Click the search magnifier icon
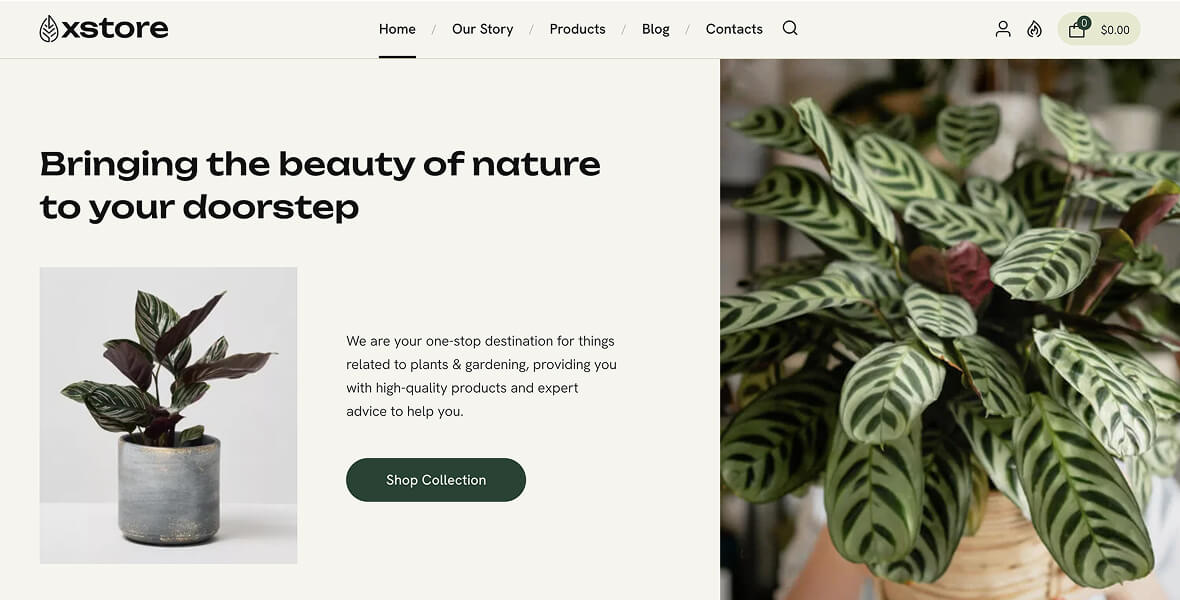 click(x=790, y=28)
